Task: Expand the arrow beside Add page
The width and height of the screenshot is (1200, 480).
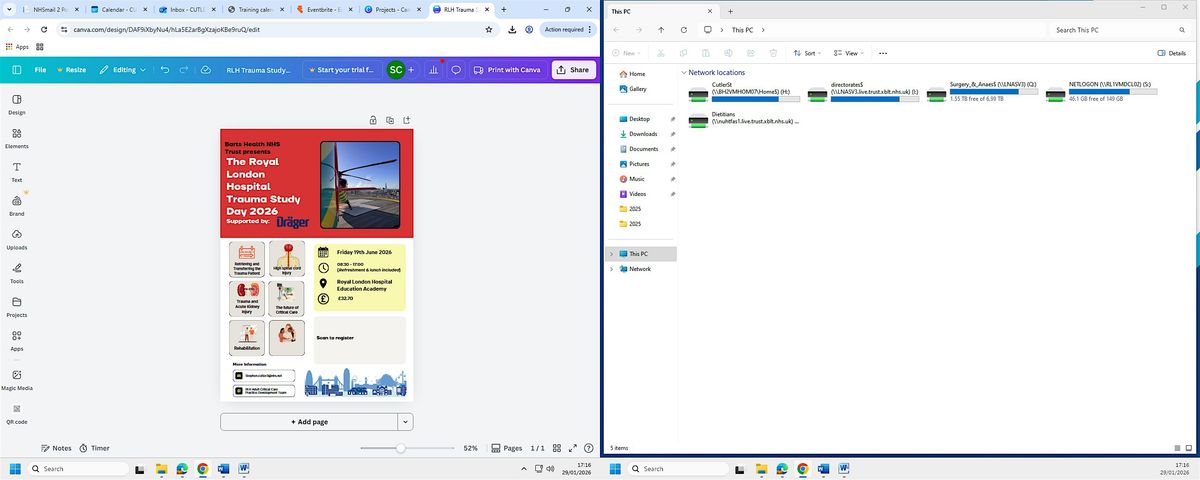Action: (405, 422)
